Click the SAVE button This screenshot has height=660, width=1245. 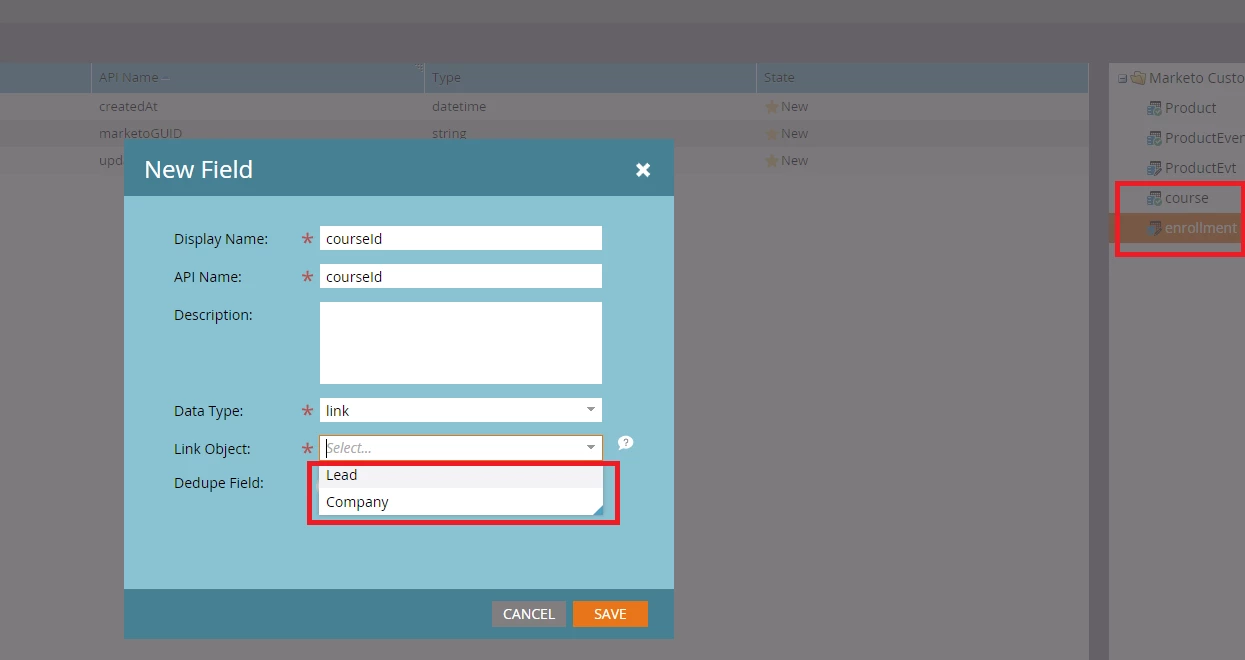point(610,614)
